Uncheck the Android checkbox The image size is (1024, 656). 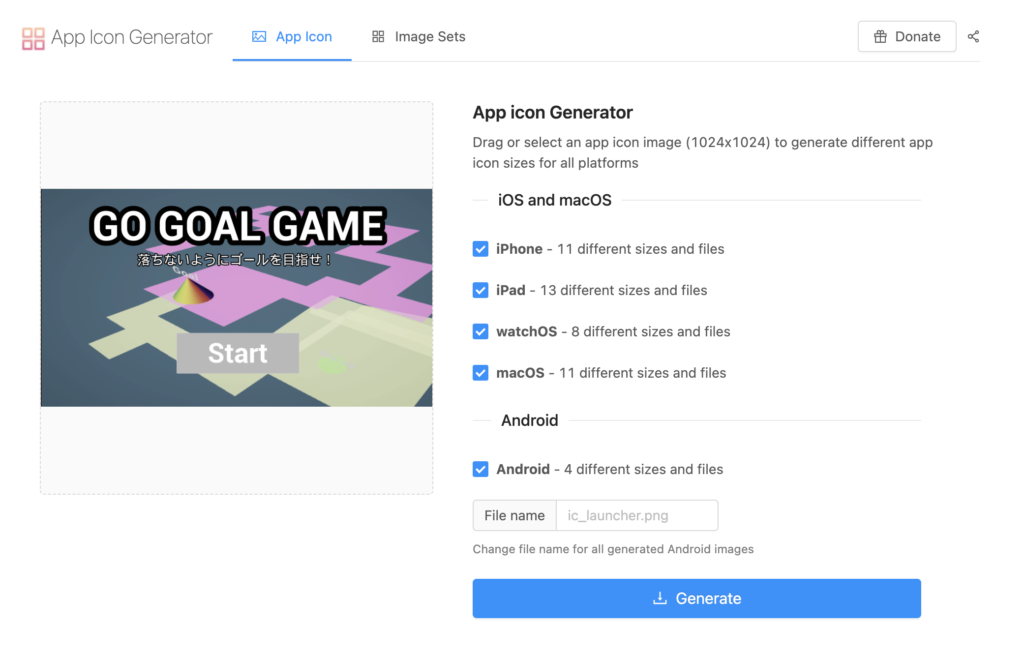pos(481,469)
